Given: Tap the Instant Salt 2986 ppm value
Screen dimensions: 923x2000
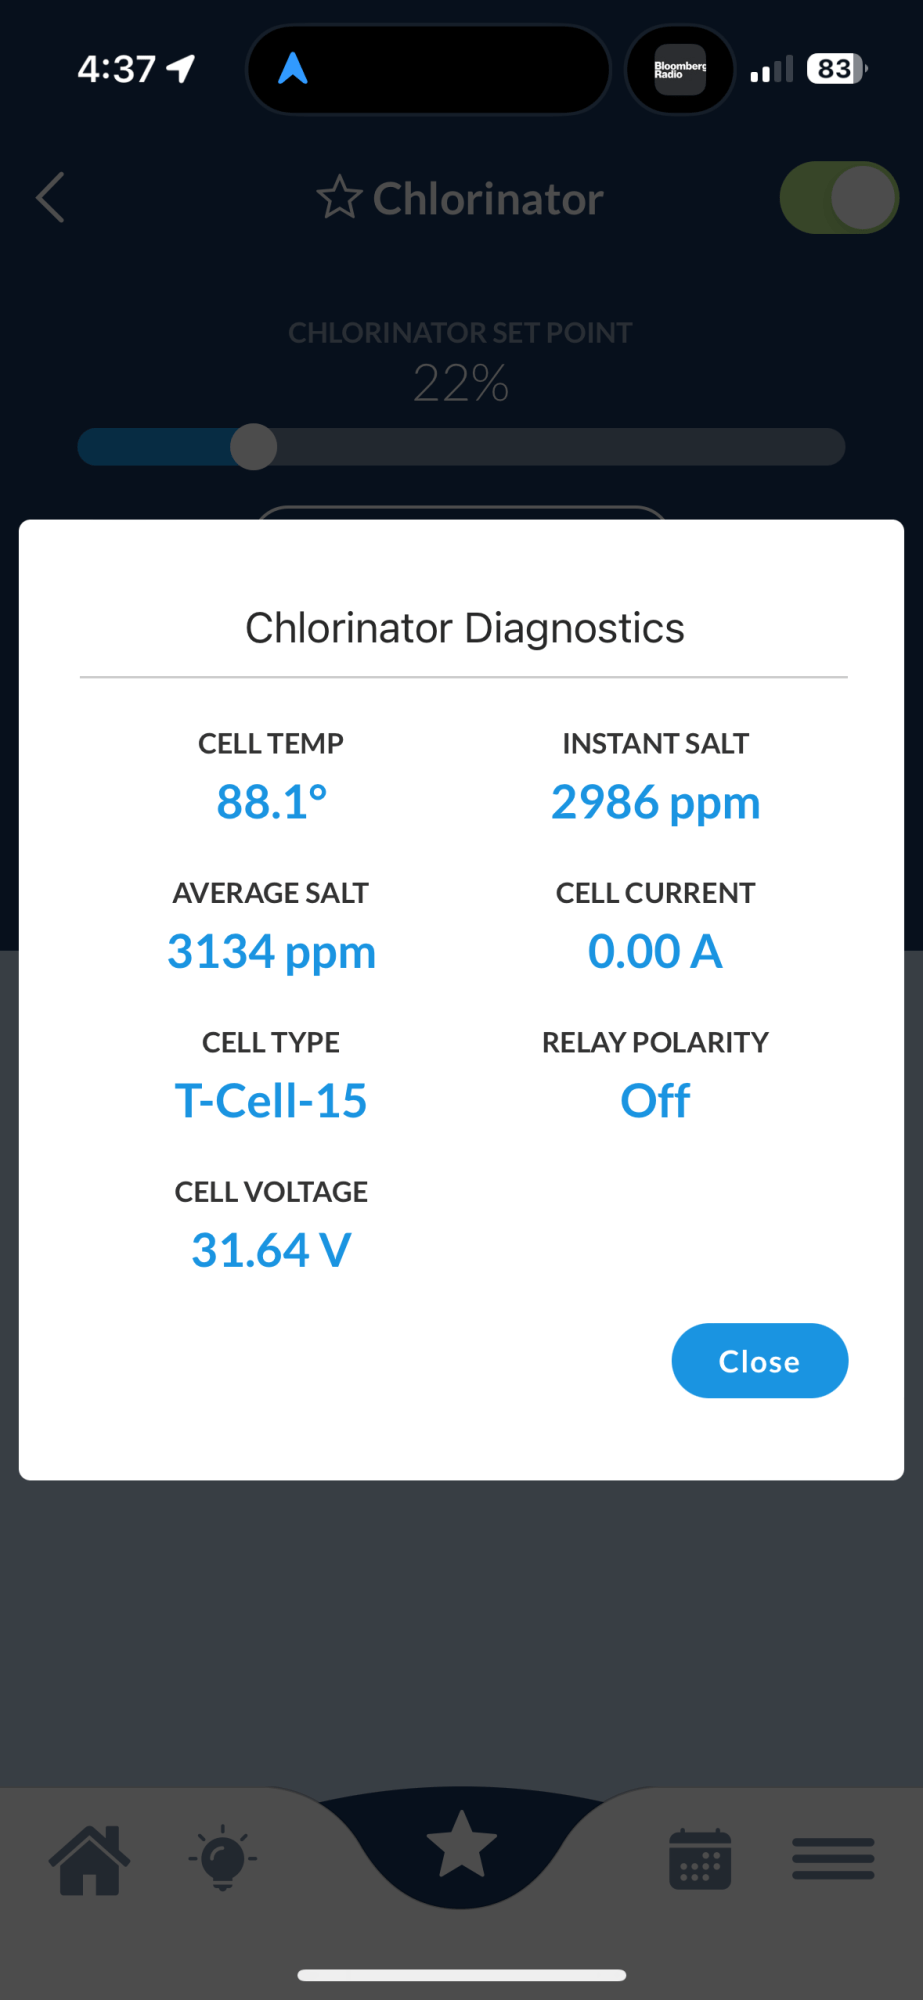Looking at the screenshot, I should pyautogui.click(x=655, y=803).
